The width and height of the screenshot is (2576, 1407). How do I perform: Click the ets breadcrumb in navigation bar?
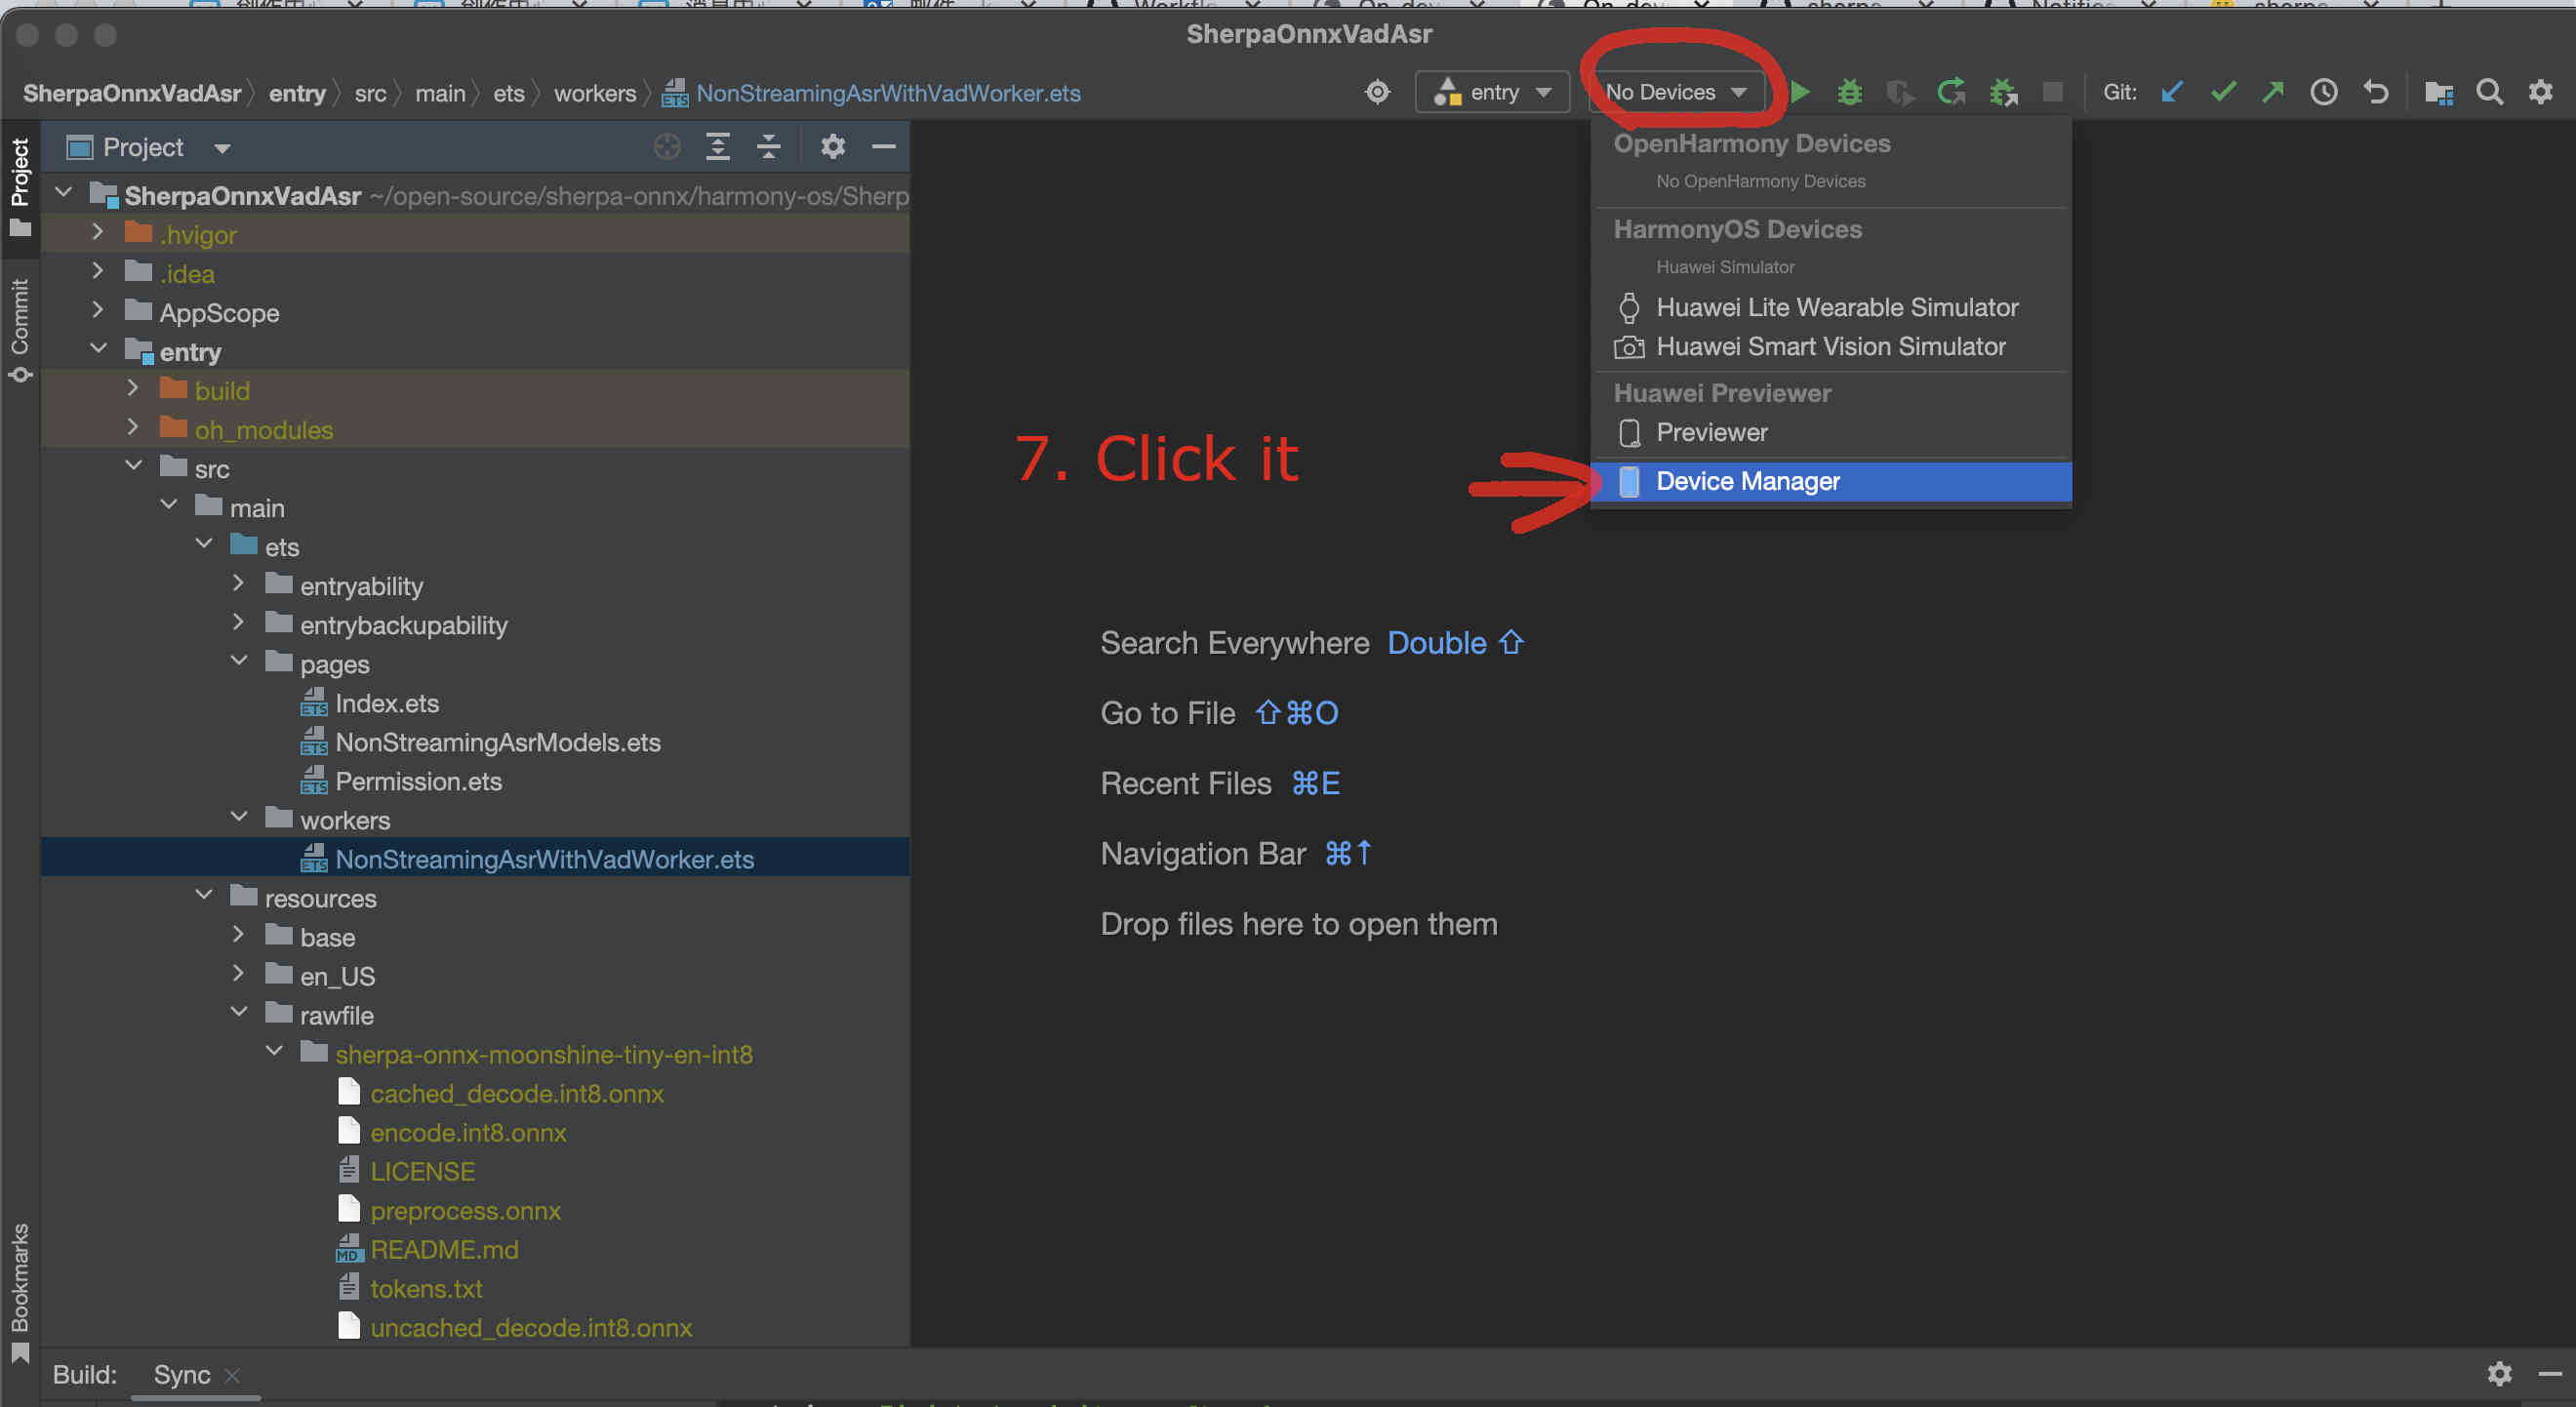pos(509,93)
